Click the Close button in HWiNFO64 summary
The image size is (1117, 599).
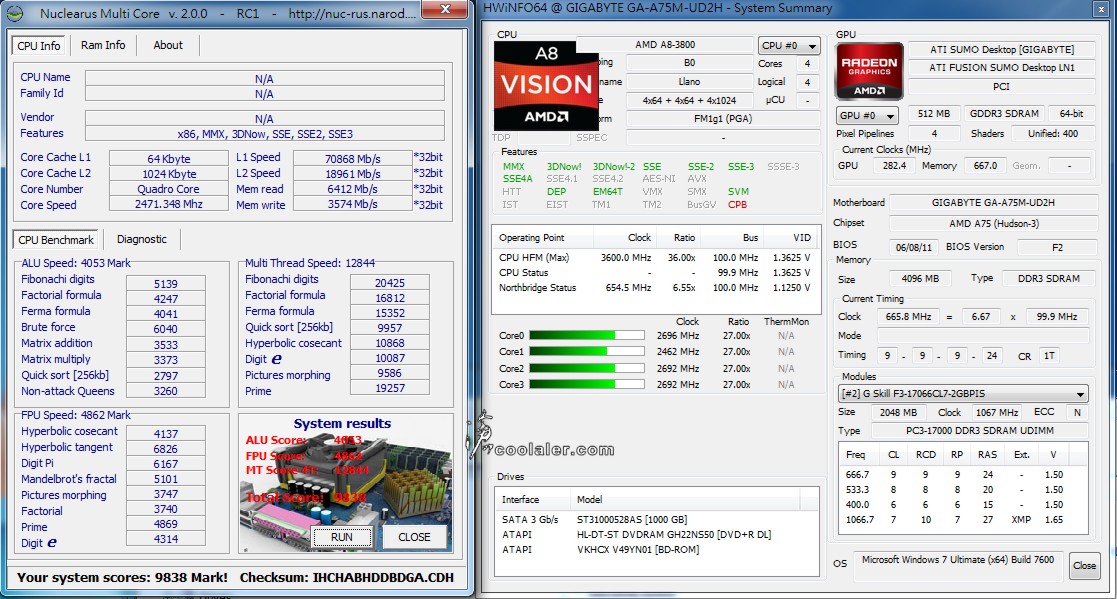pyautogui.click(x=1084, y=566)
